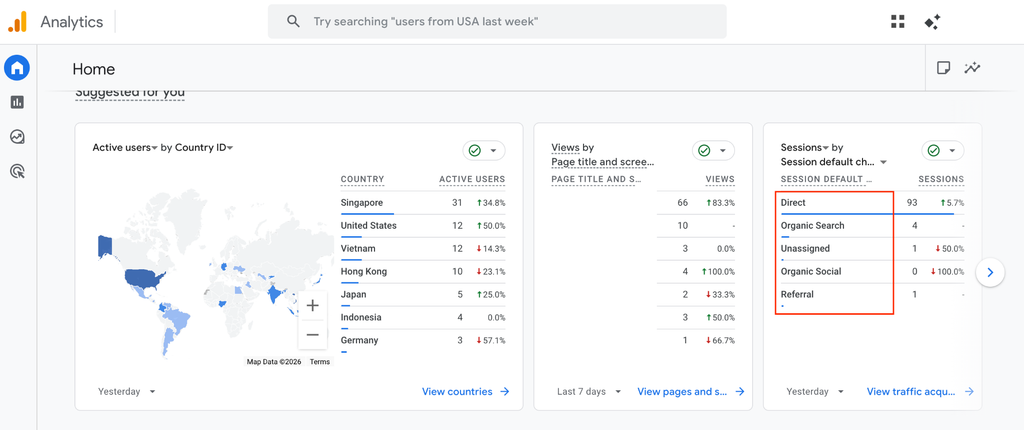Viewport: 1024px width, 430px height.
Task: Open Country ID dimension dropdown
Action: (204, 148)
